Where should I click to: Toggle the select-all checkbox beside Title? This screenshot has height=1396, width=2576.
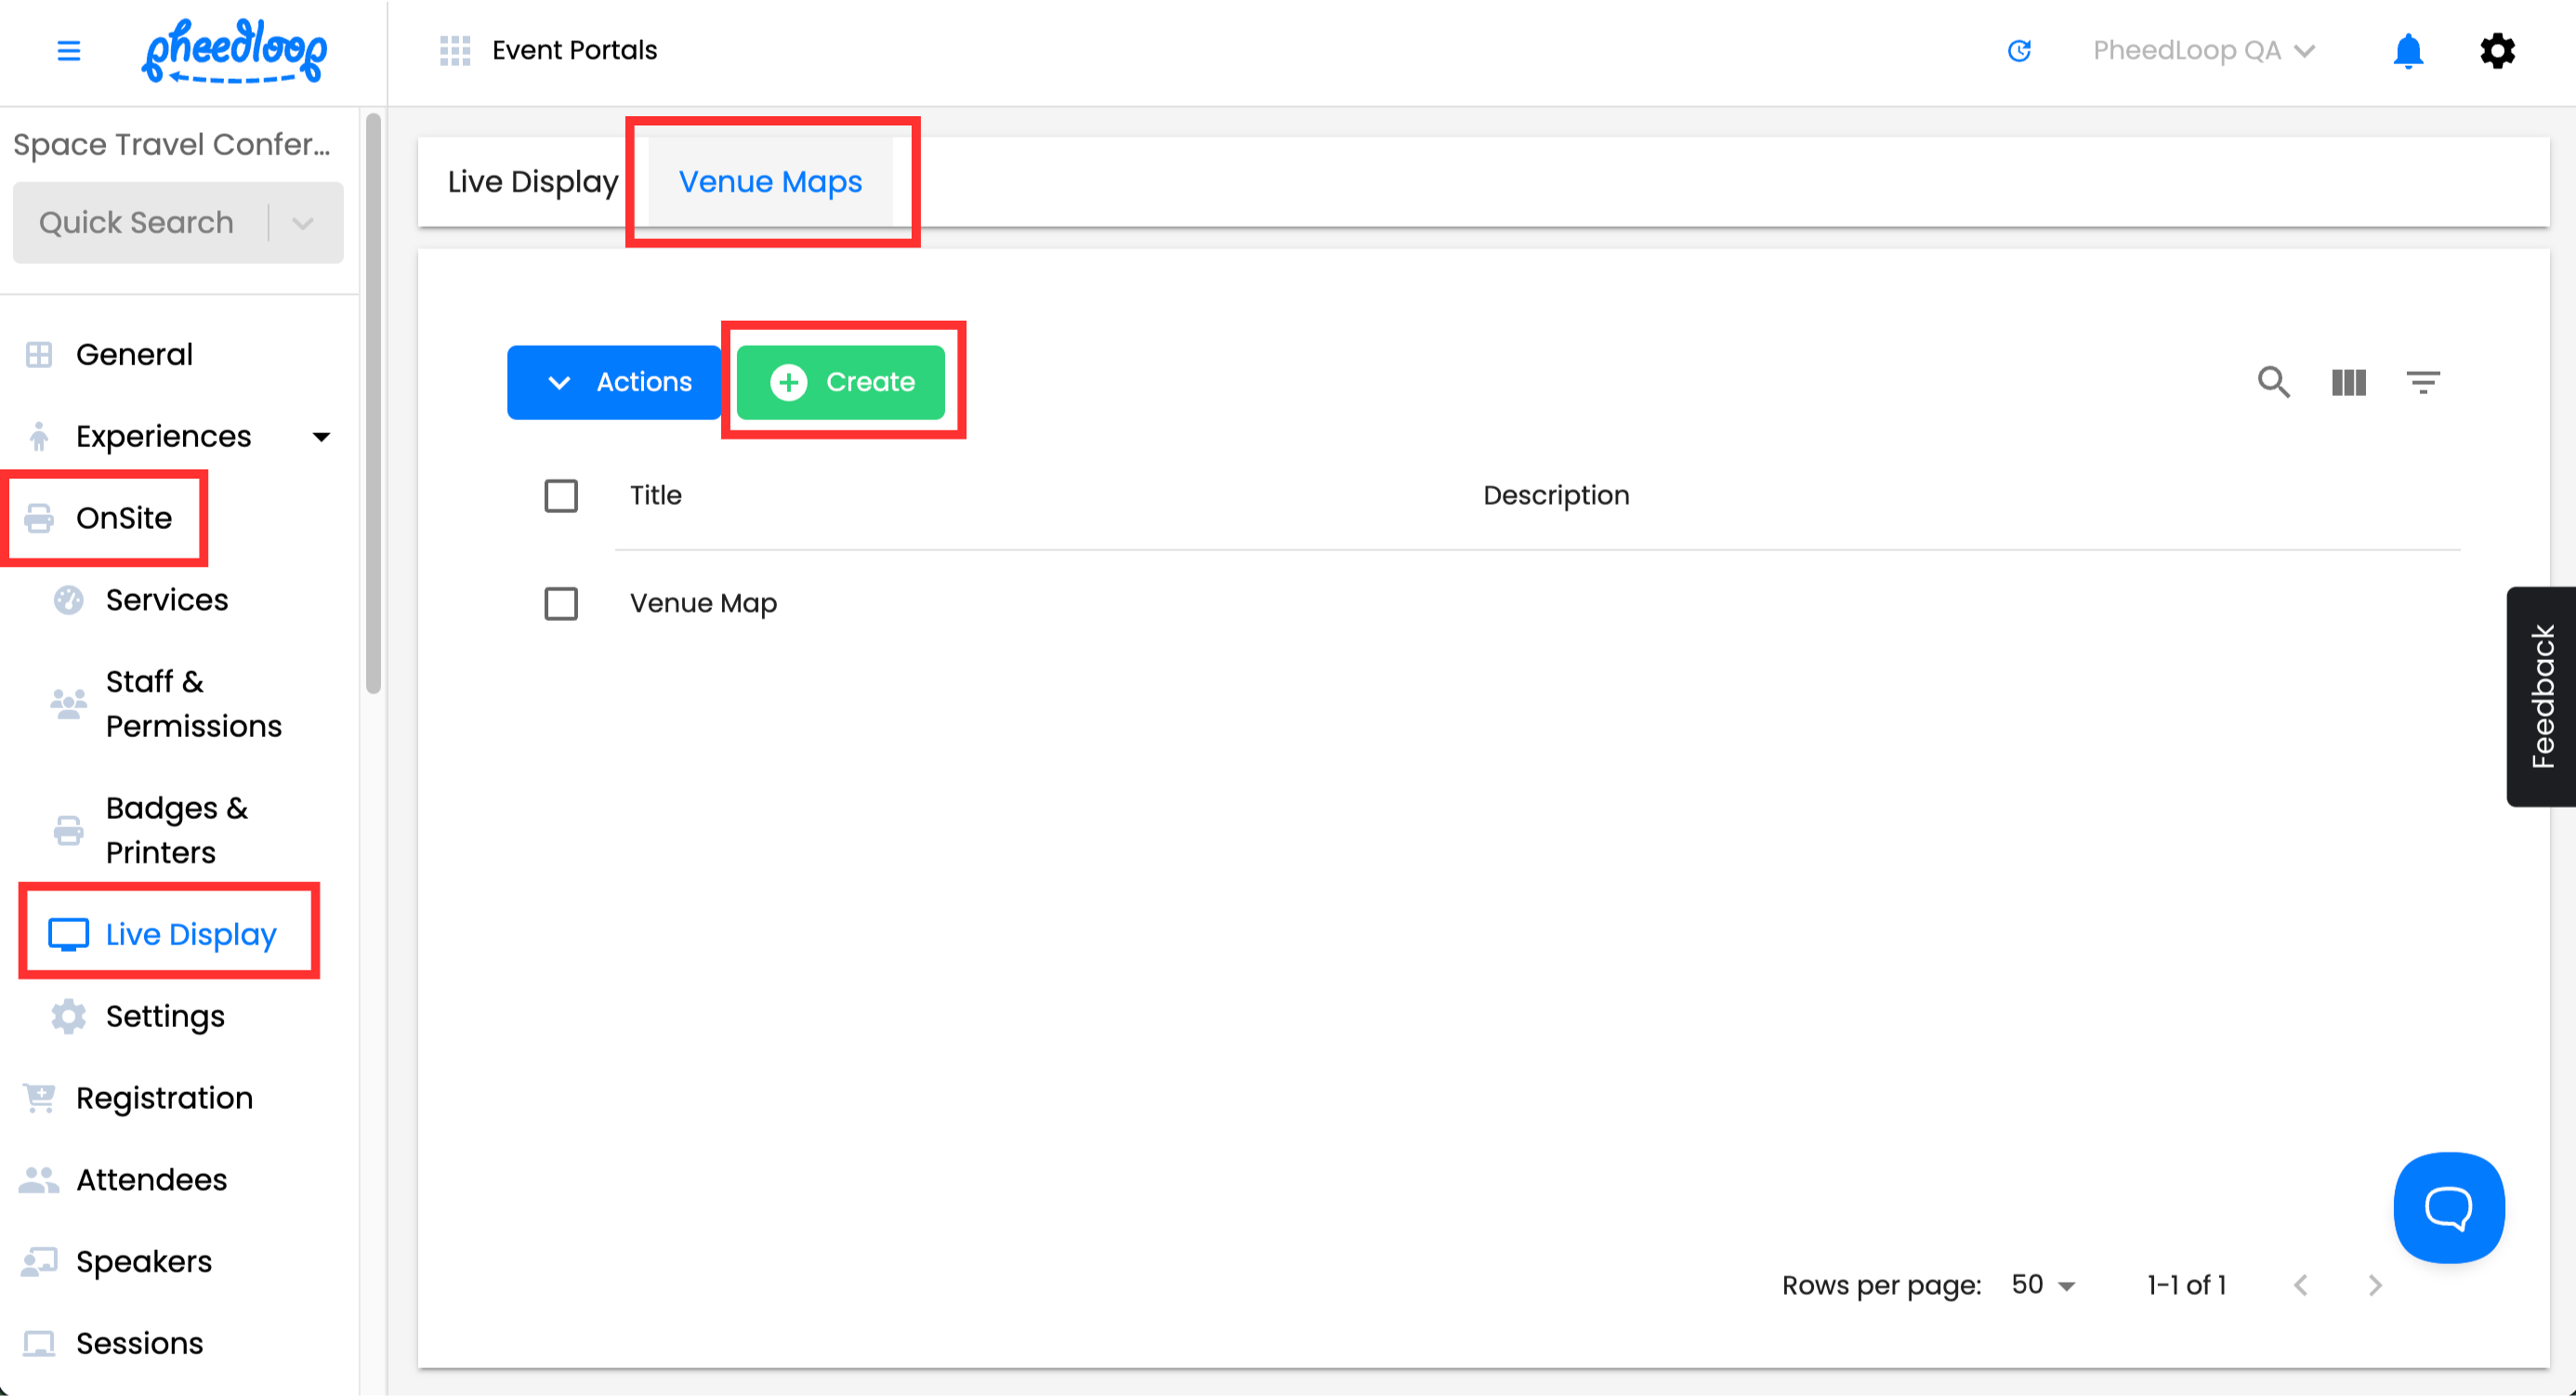tap(561, 496)
